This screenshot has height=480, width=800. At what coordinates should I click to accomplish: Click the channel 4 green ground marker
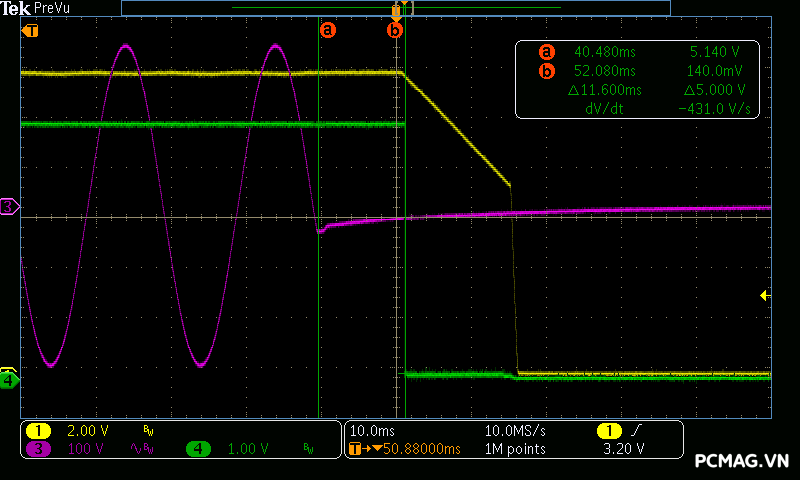pyautogui.click(x=9, y=380)
